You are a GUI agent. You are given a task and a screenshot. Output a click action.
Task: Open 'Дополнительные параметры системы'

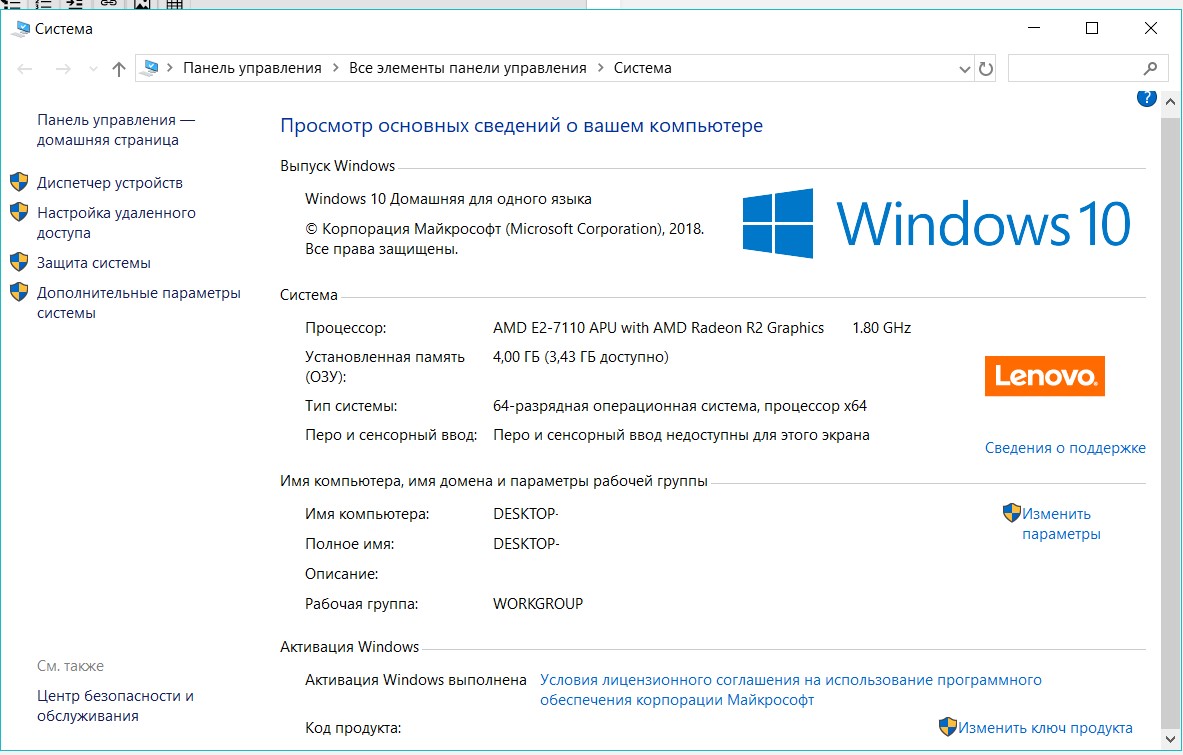[139, 302]
